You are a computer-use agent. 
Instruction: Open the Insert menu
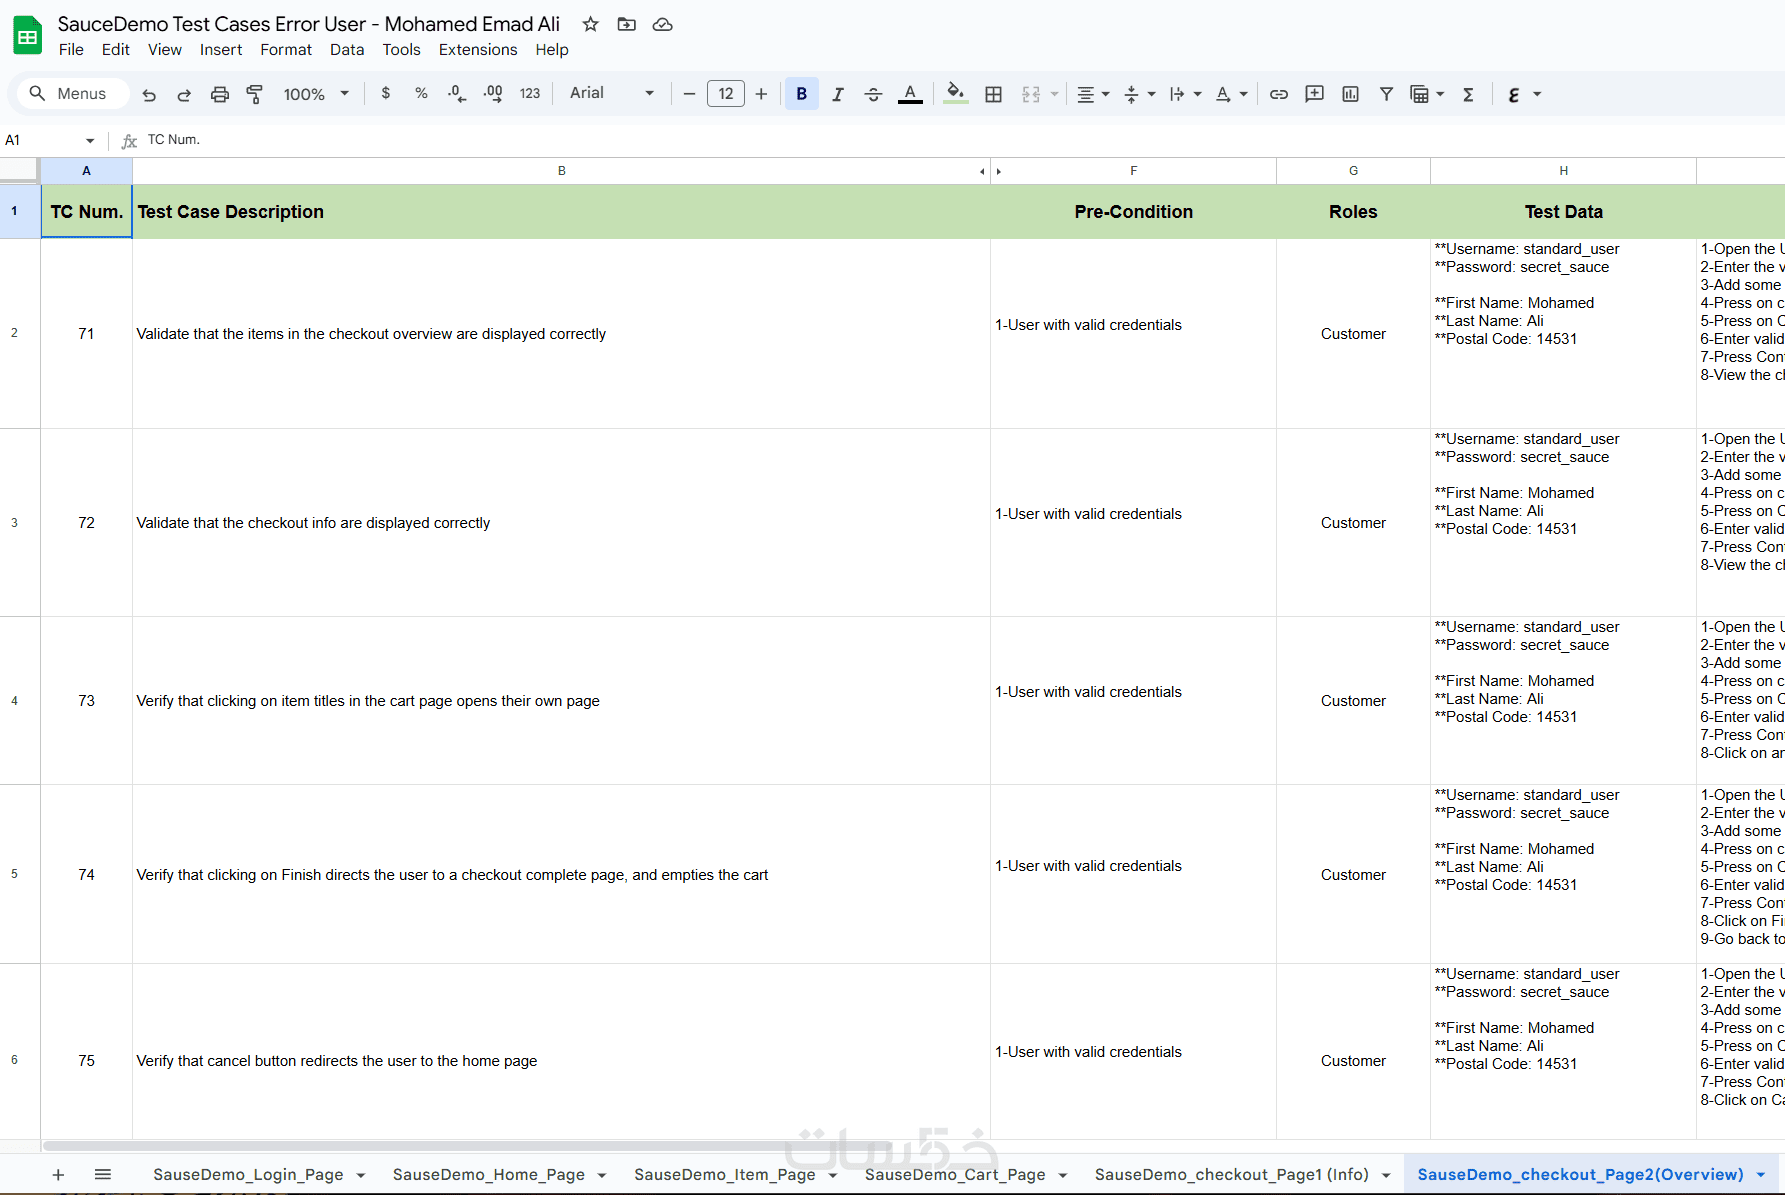(x=221, y=50)
